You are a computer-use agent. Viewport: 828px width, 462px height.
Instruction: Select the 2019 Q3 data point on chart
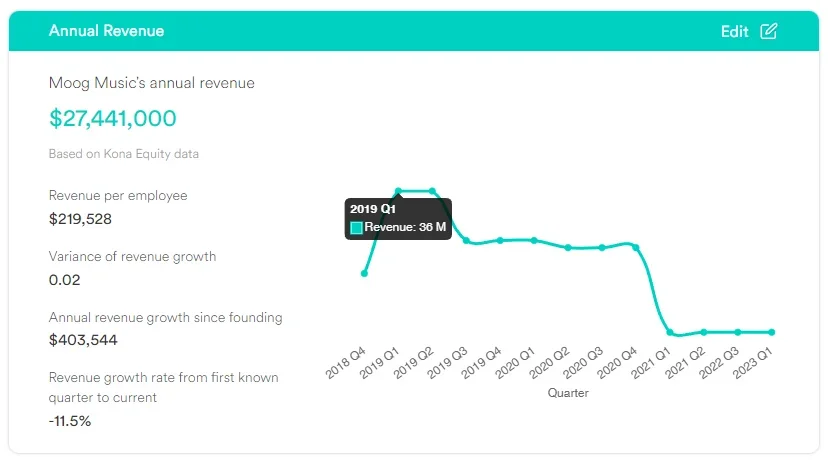(x=466, y=240)
